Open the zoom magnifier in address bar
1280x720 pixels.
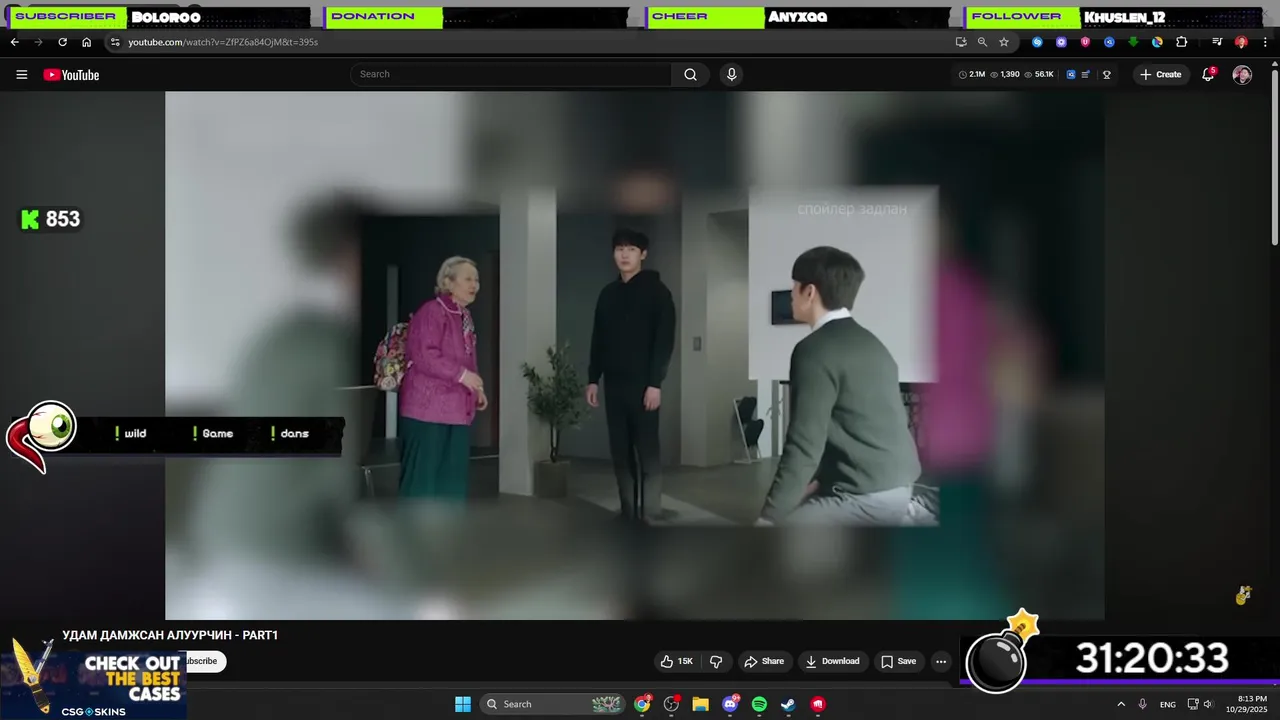coord(982,42)
